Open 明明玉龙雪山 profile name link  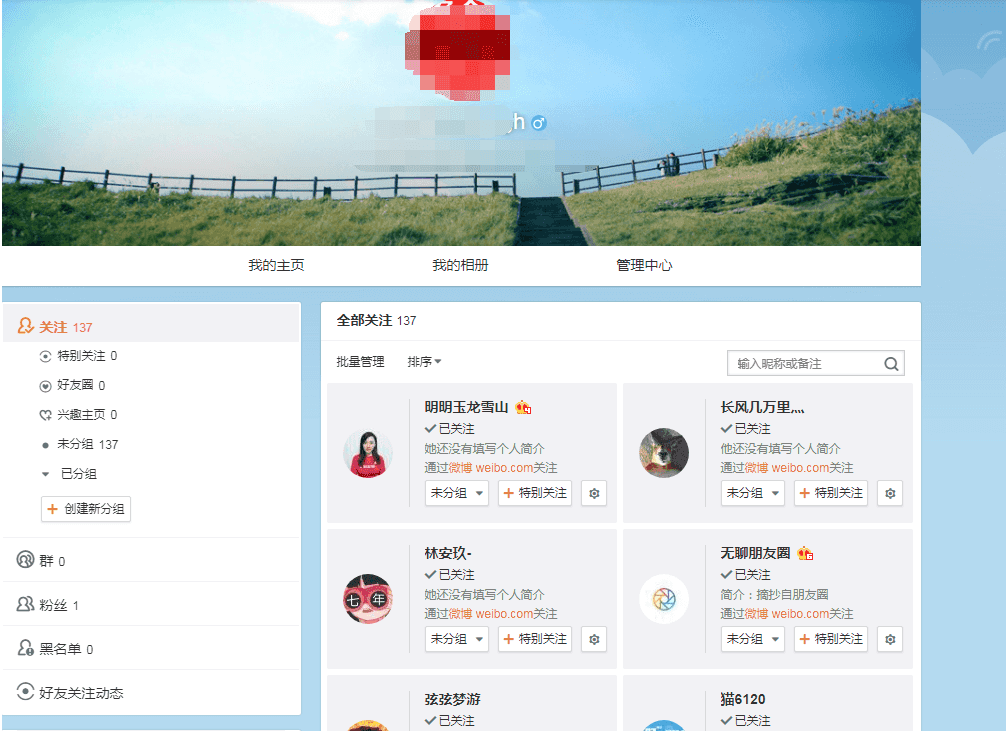point(466,408)
